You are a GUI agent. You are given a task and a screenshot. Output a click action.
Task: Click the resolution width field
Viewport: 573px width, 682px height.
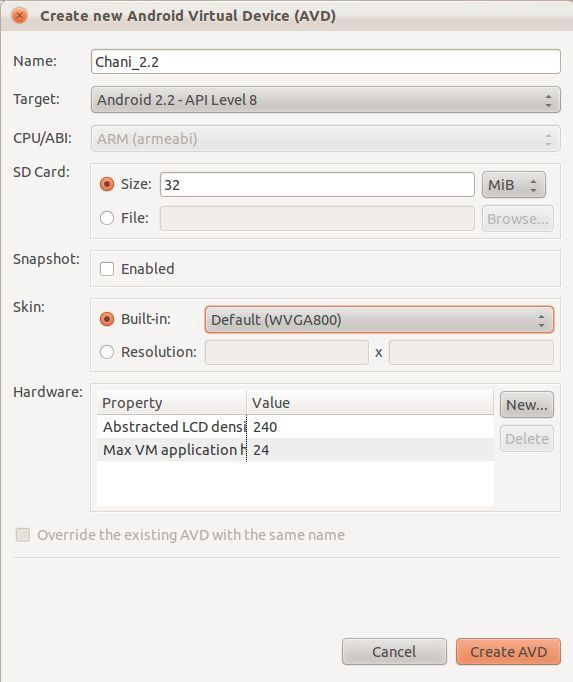[x=287, y=352]
